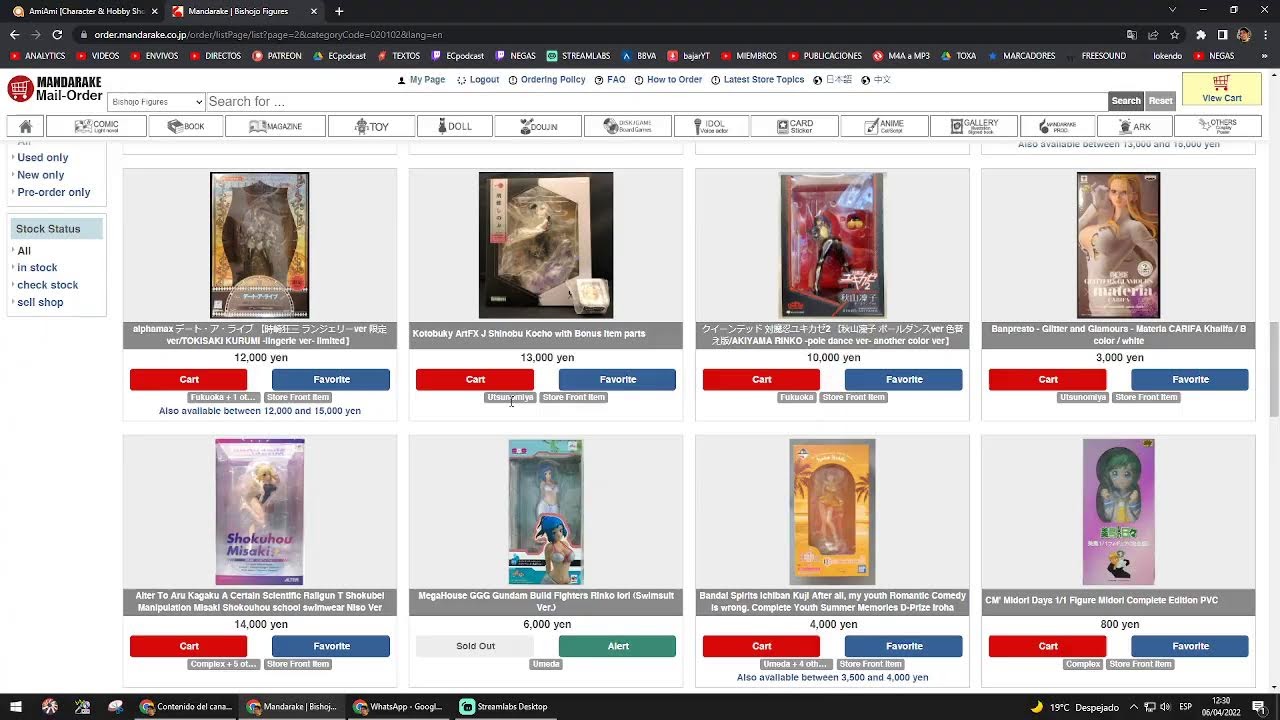1280x720 pixels.
Task: Open the View Cart icon
Action: pyautogui.click(x=1221, y=89)
